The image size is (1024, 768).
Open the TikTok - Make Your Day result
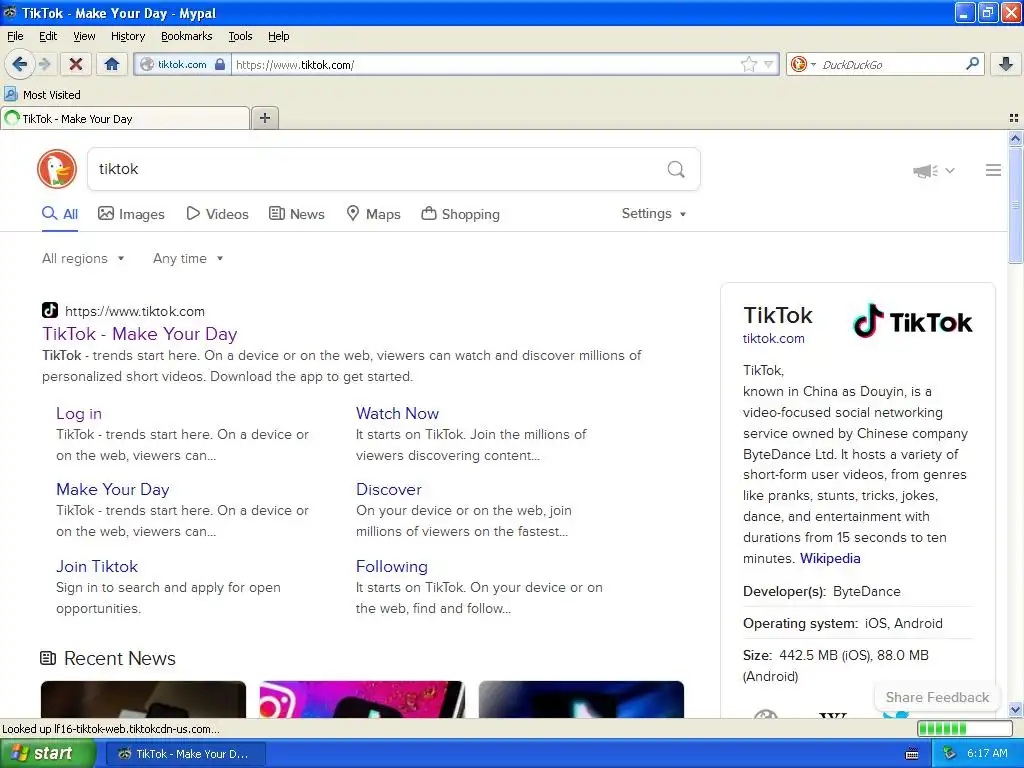(x=140, y=334)
